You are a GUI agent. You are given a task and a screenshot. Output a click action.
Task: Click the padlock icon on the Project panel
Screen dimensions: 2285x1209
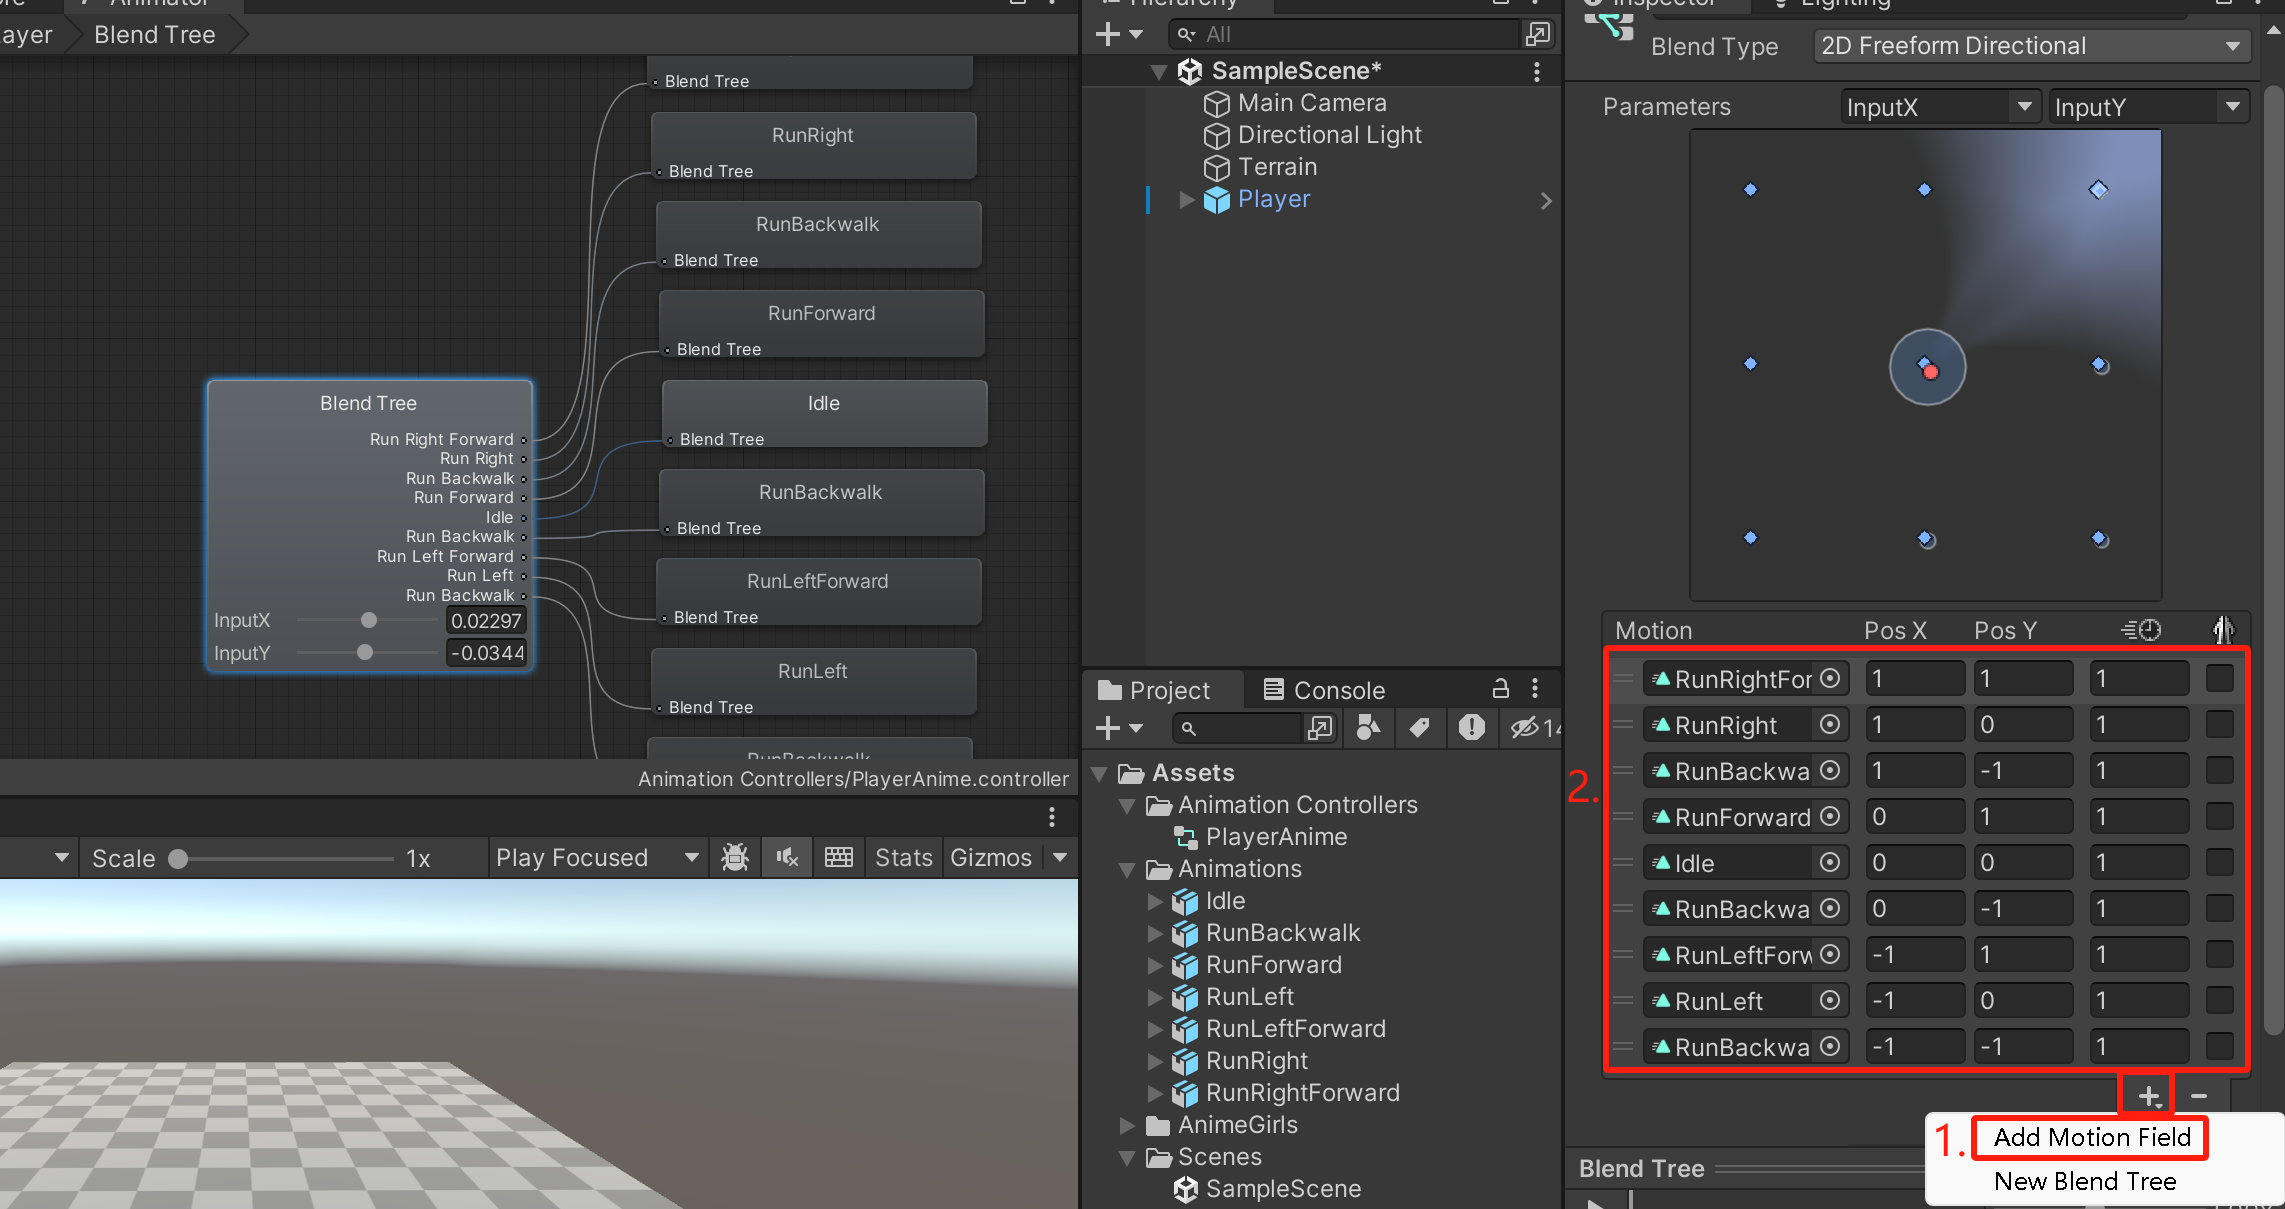click(x=1501, y=688)
